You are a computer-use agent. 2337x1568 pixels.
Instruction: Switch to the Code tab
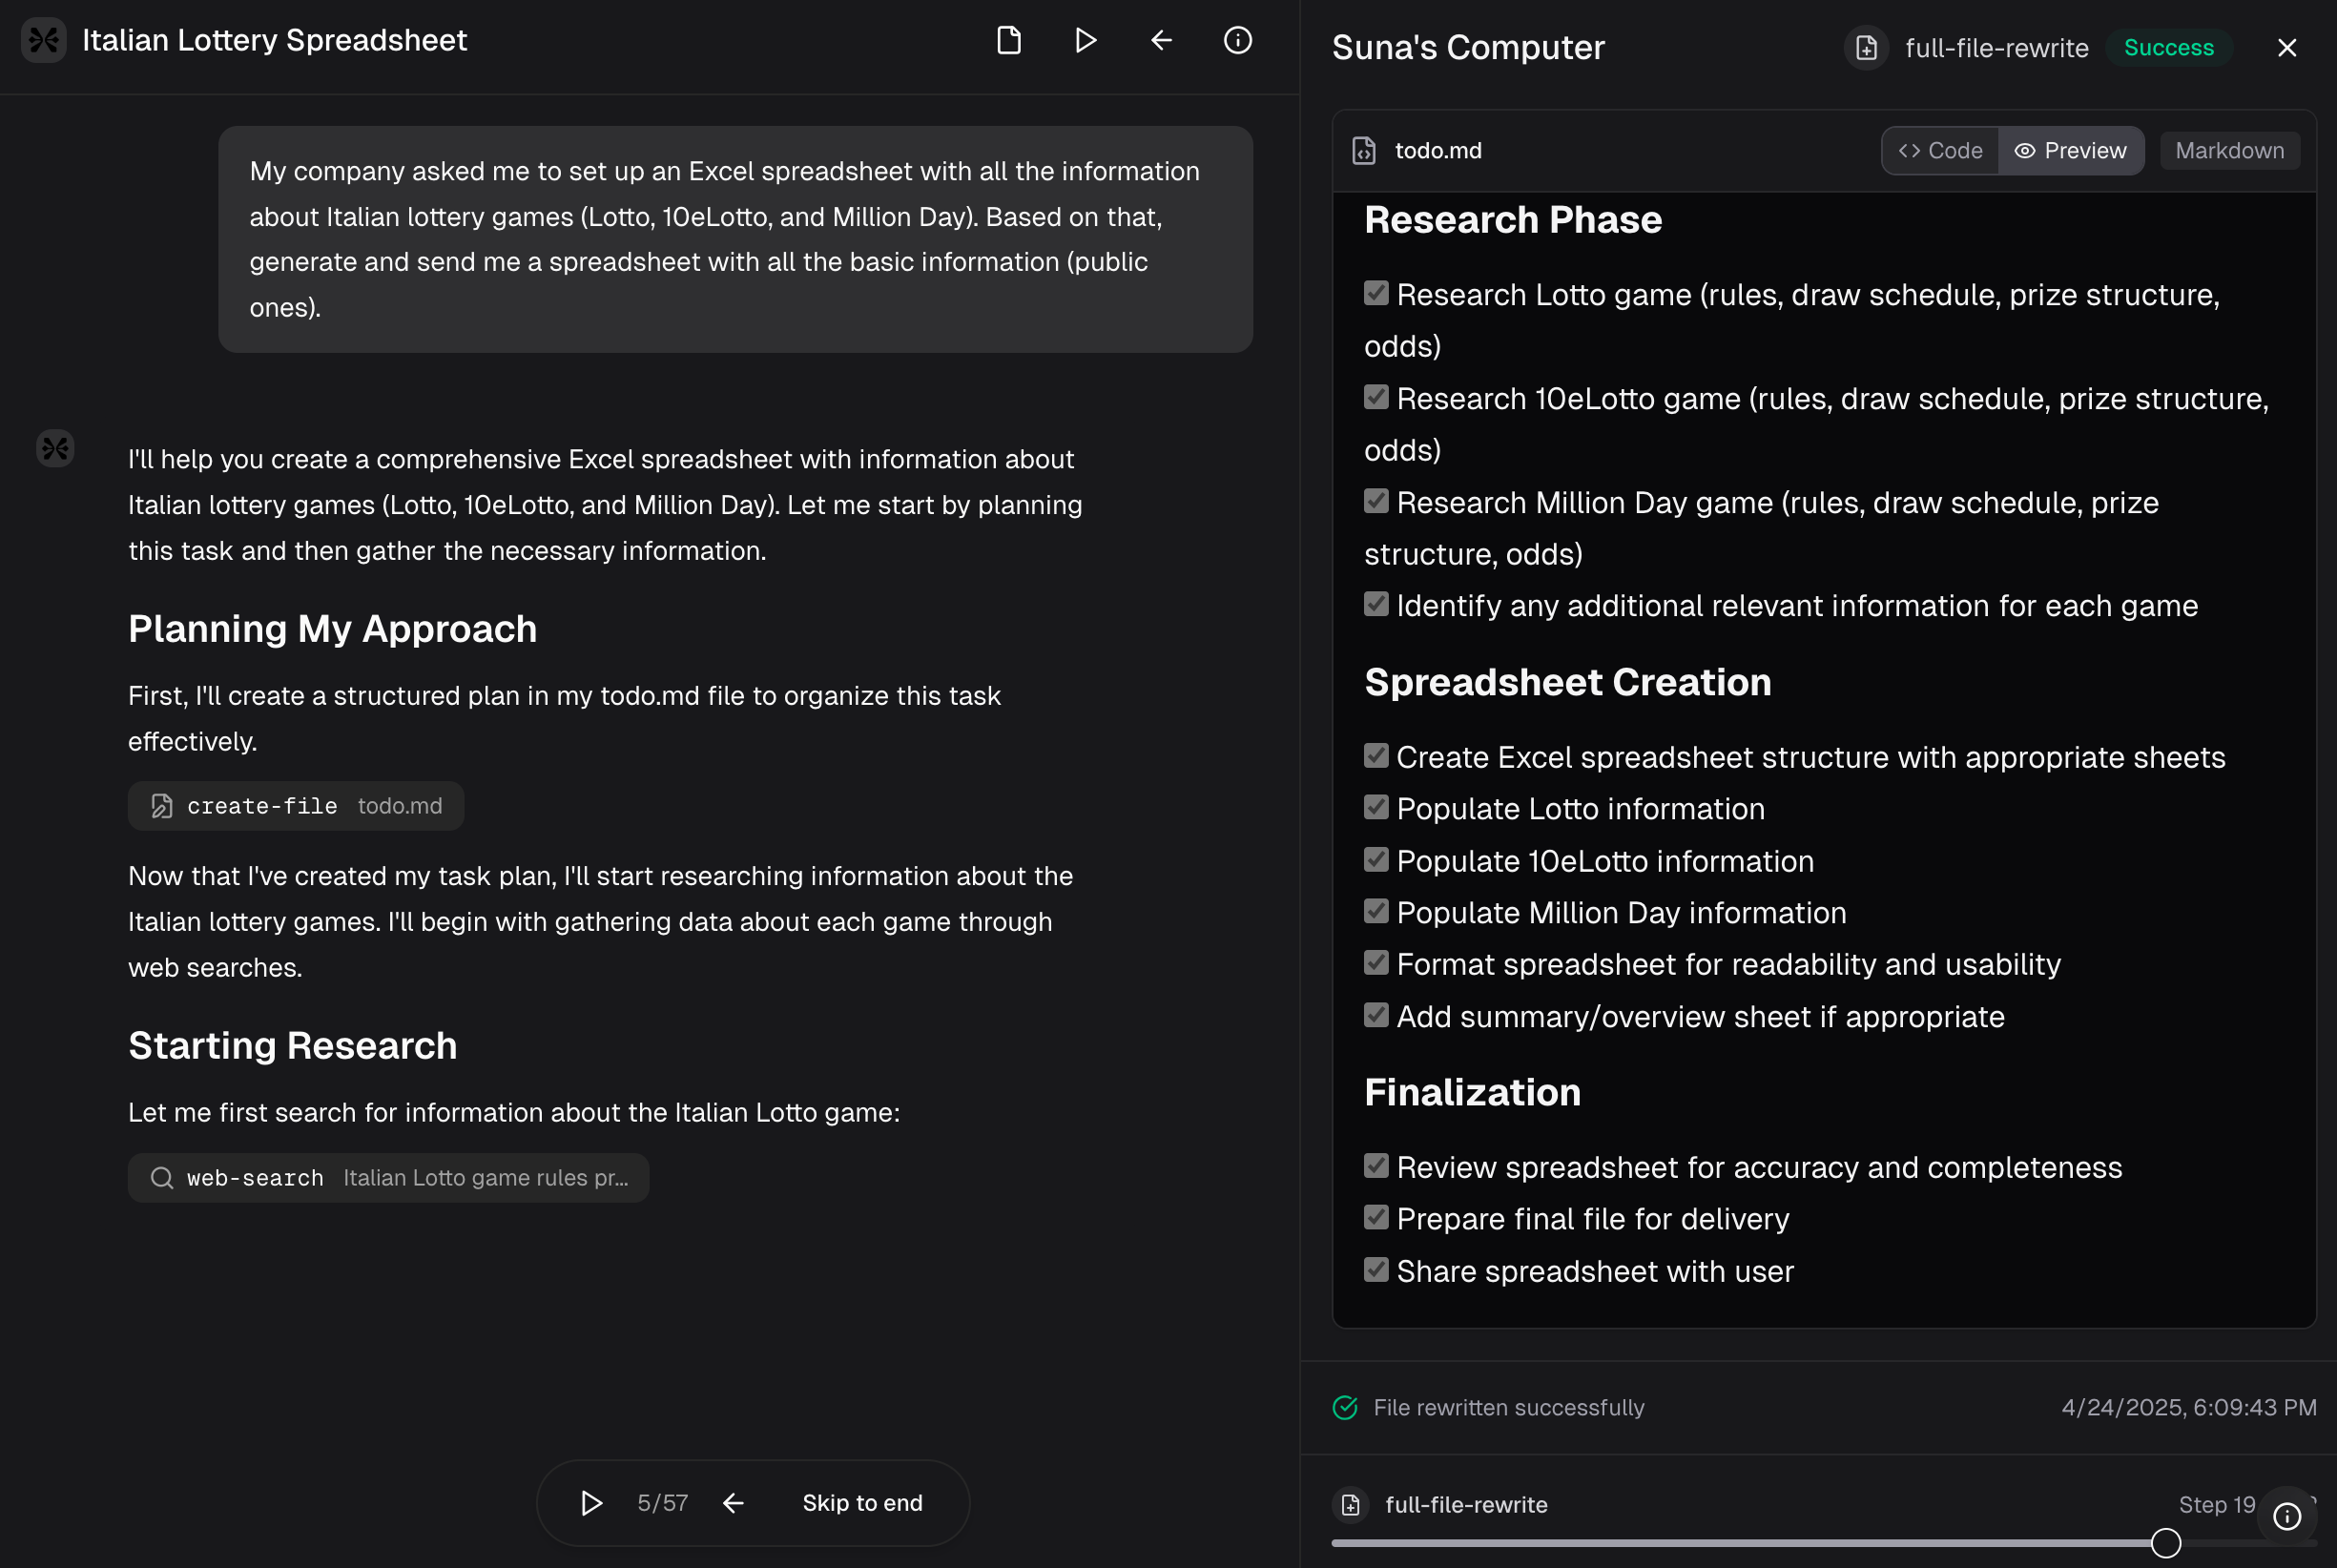[1939, 150]
